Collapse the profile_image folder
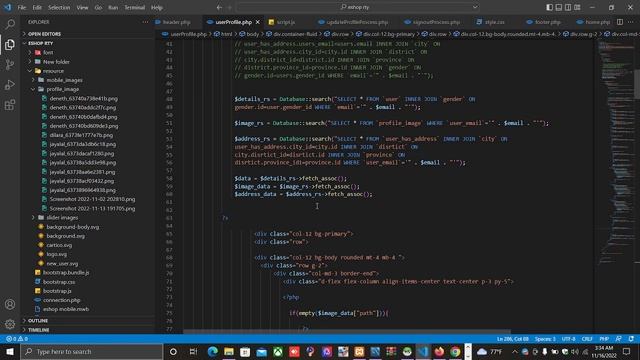The width and height of the screenshot is (640, 360). 62,89
